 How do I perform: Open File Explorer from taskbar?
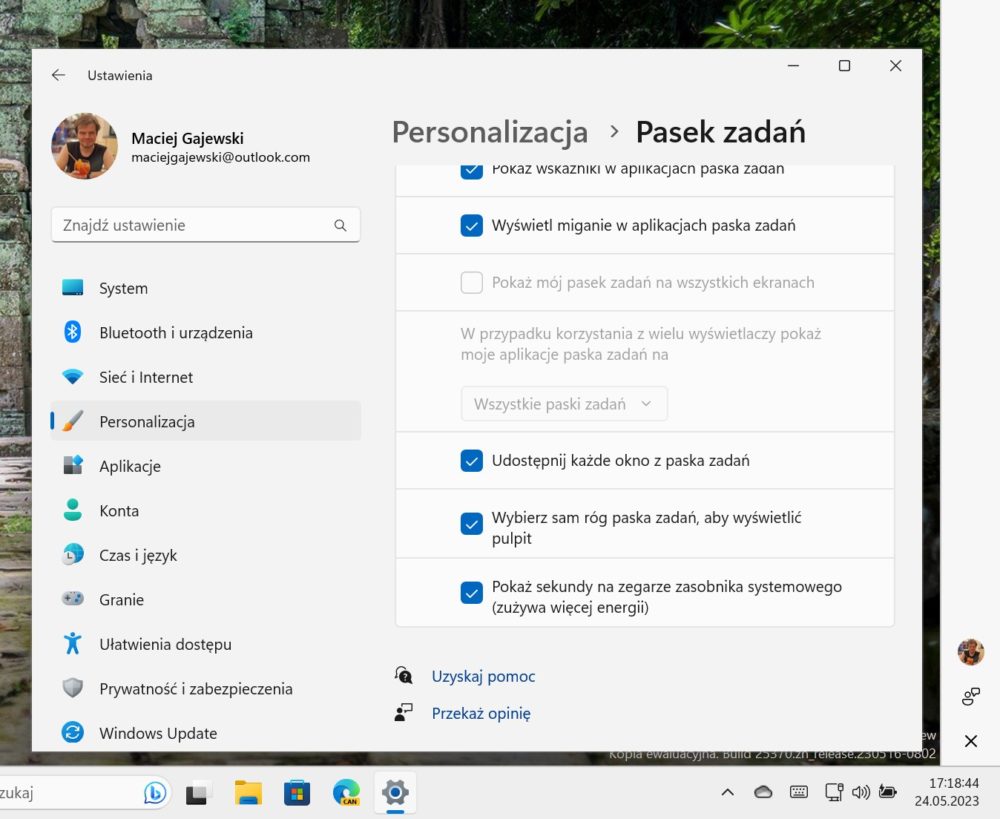[x=248, y=793]
